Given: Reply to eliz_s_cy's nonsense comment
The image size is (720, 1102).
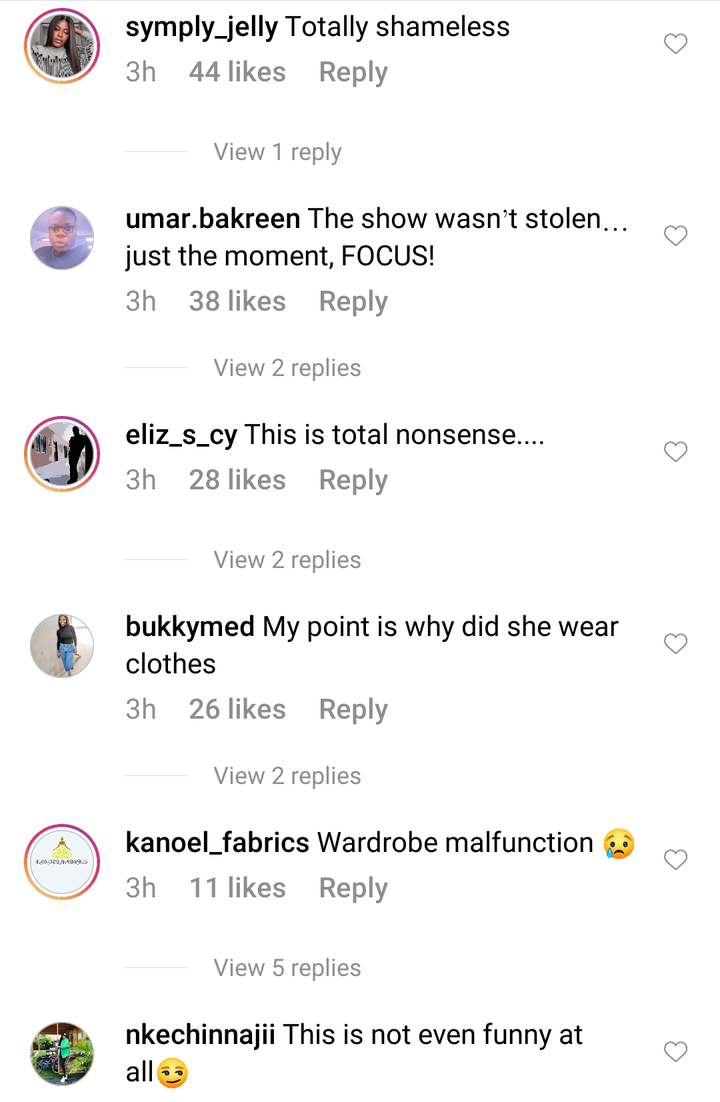Looking at the screenshot, I should click(x=353, y=481).
